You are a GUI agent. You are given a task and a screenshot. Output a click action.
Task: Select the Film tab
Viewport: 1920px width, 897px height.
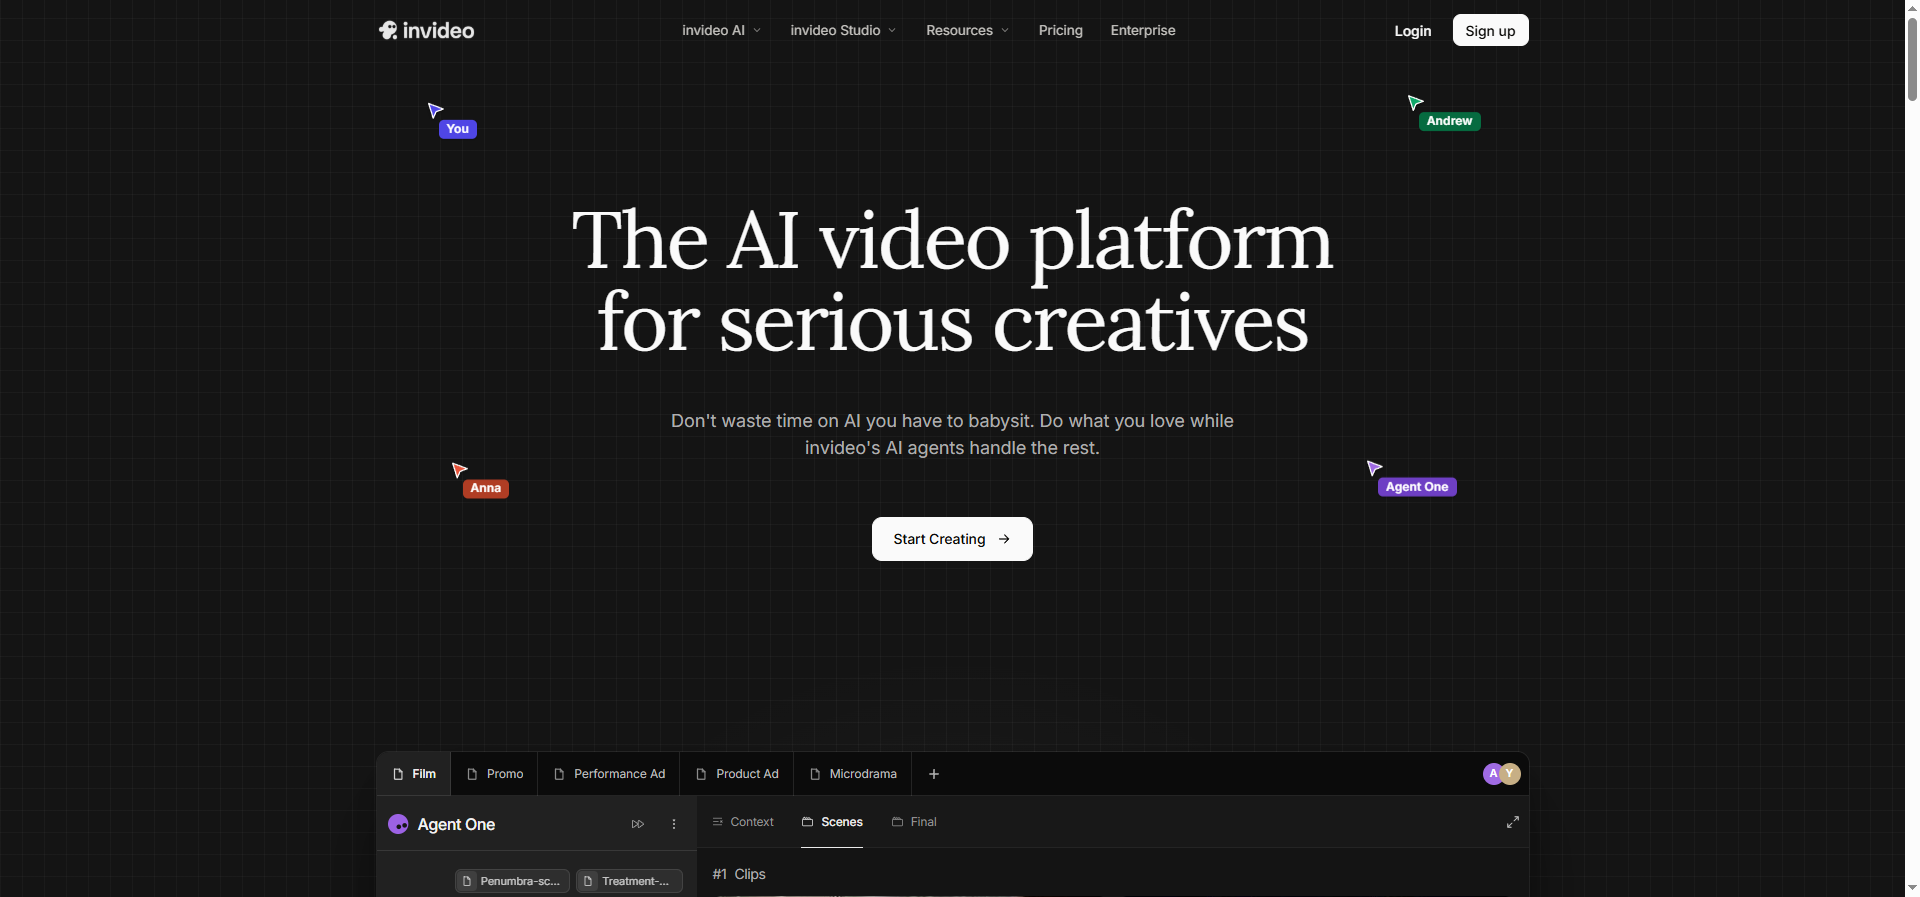click(x=414, y=774)
